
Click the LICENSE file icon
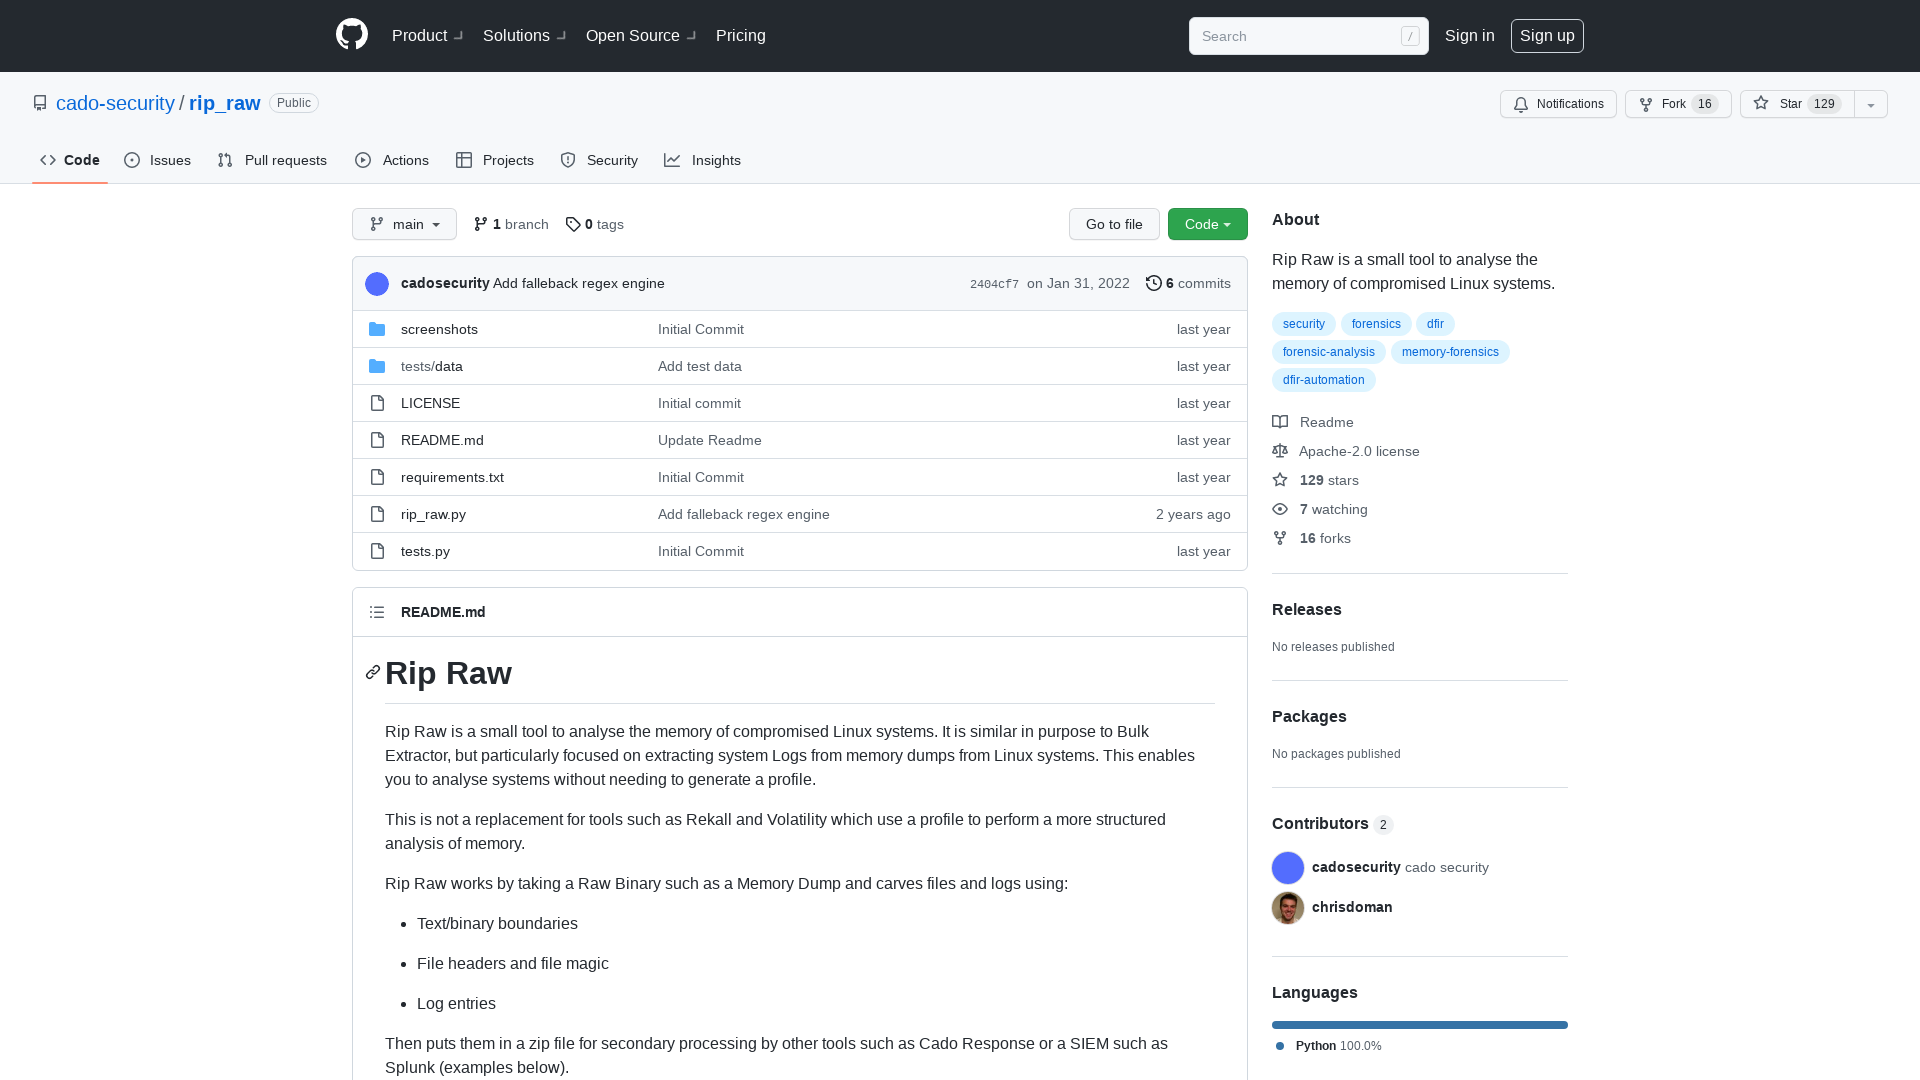[377, 403]
